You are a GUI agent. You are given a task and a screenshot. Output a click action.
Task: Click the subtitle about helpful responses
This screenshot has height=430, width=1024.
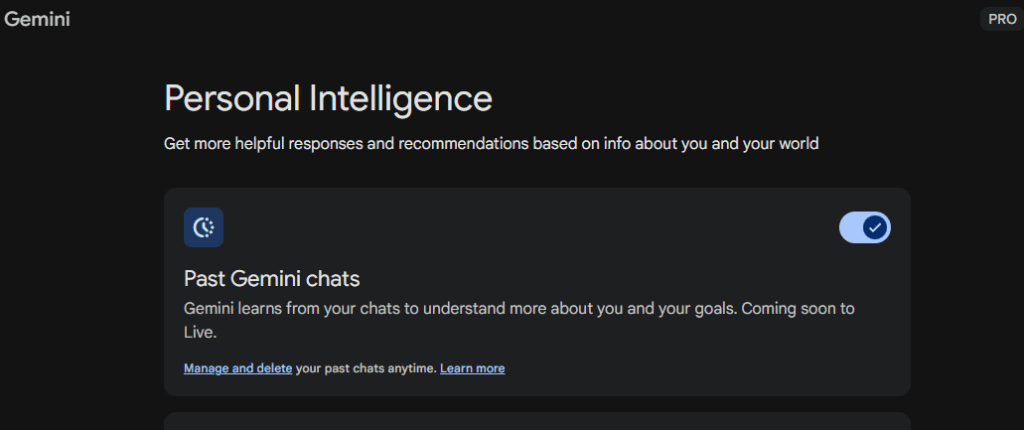pyautogui.click(x=491, y=144)
